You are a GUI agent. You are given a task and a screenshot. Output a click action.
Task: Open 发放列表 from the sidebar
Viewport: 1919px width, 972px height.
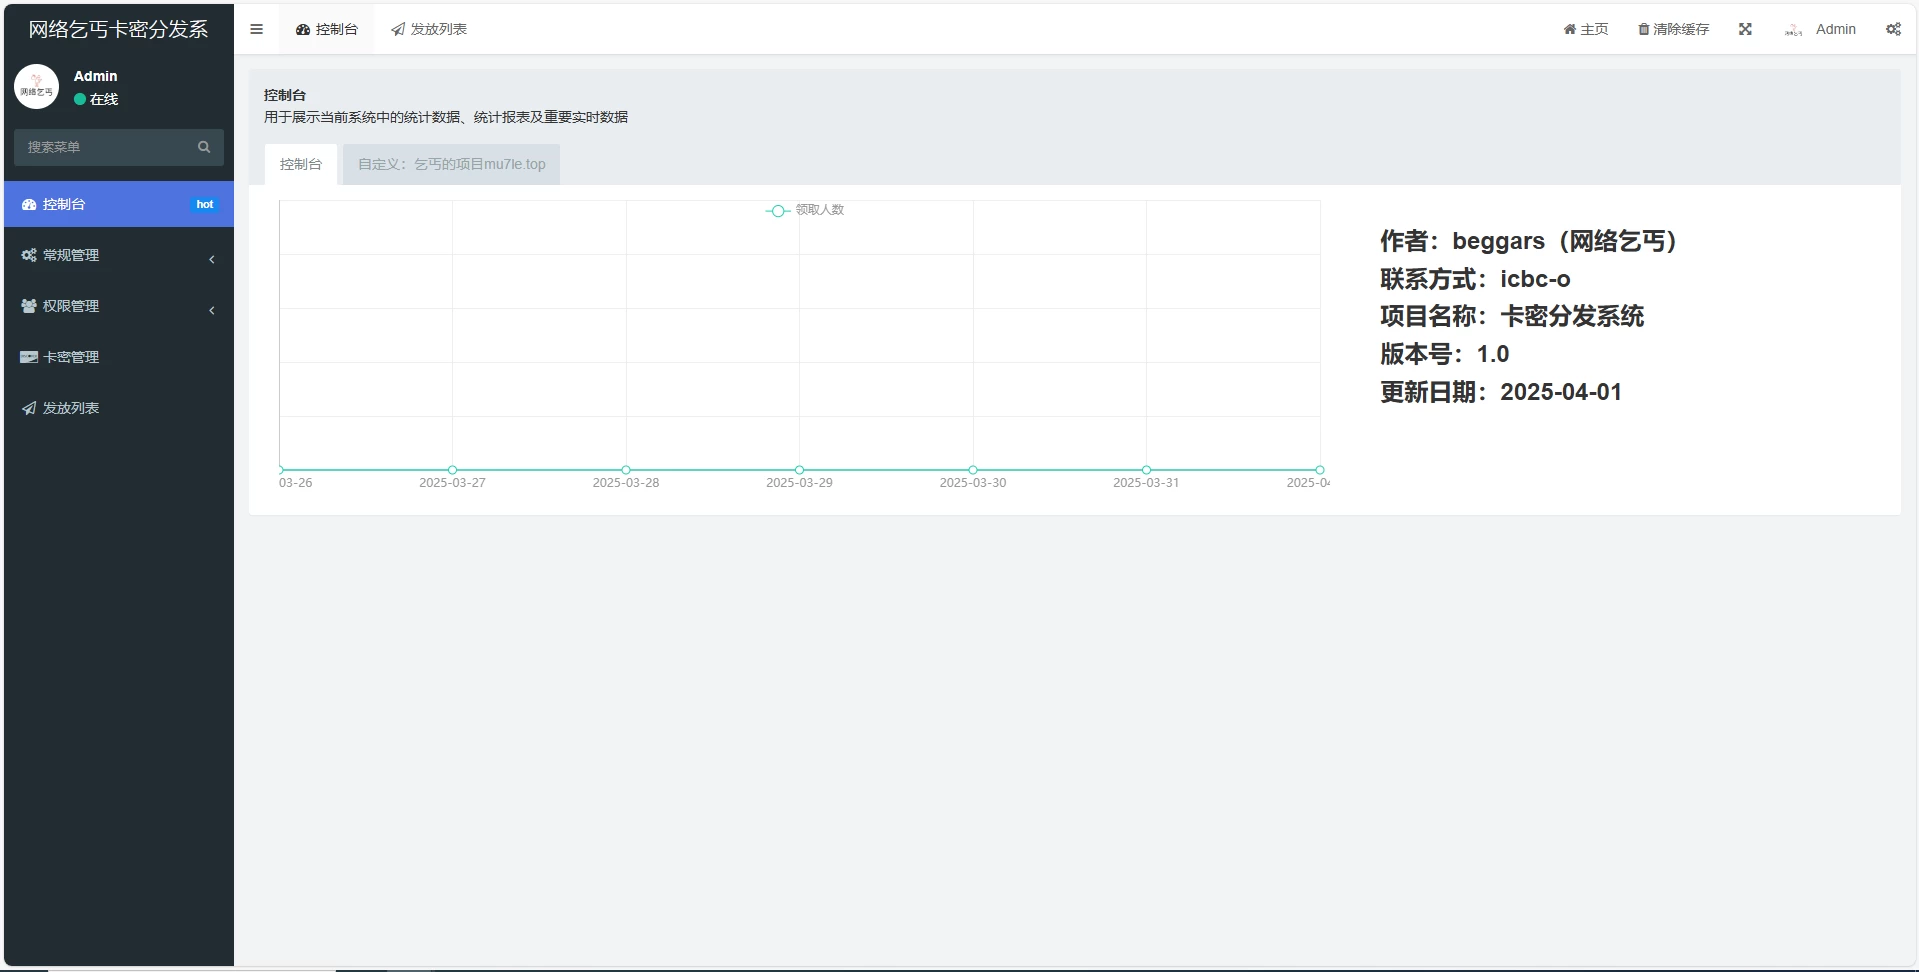pos(70,408)
